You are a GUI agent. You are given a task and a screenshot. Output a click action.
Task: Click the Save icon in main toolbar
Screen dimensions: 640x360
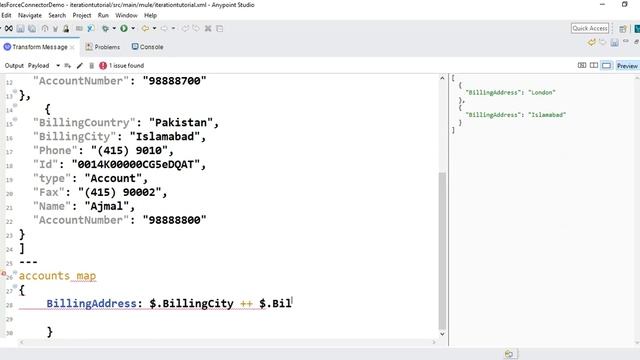(x=20, y=29)
